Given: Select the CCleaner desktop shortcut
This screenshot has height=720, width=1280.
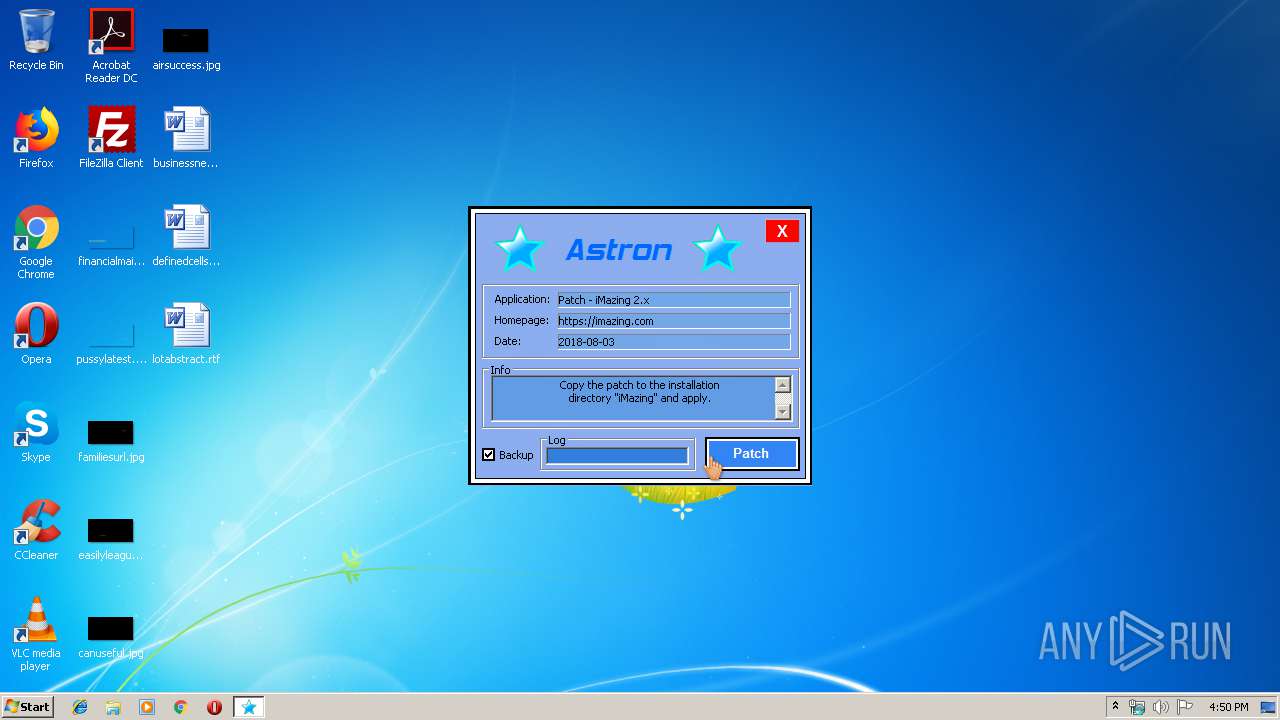Looking at the screenshot, I should tap(36, 530).
